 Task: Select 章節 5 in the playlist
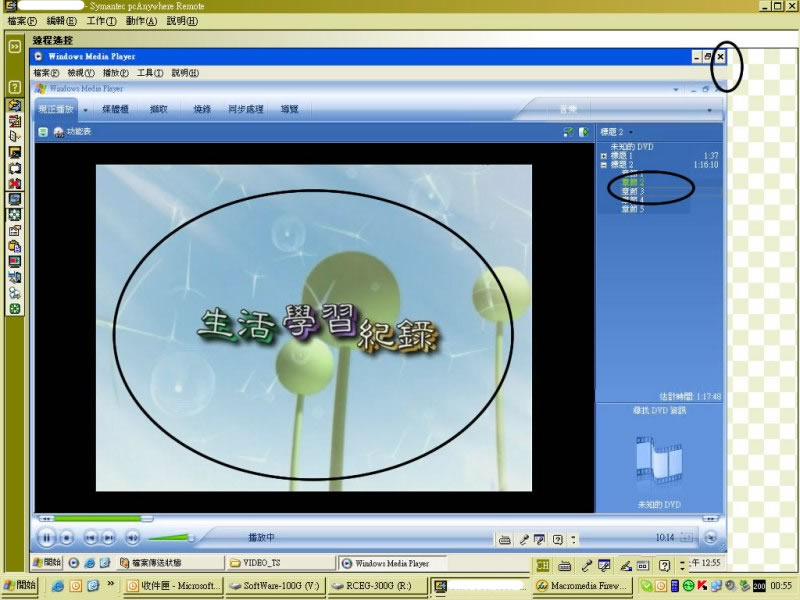click(633, 209)
